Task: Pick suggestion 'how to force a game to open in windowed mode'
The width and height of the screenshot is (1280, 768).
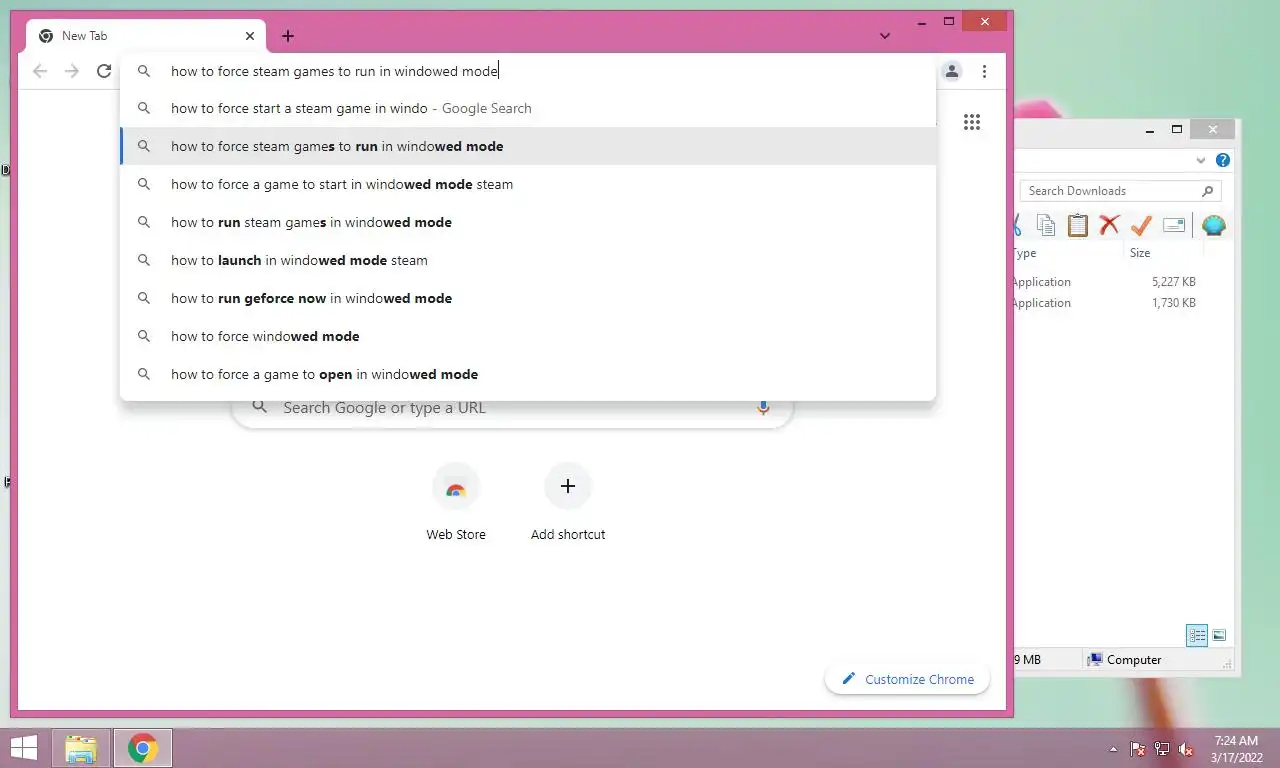Action: pos(528,374)
